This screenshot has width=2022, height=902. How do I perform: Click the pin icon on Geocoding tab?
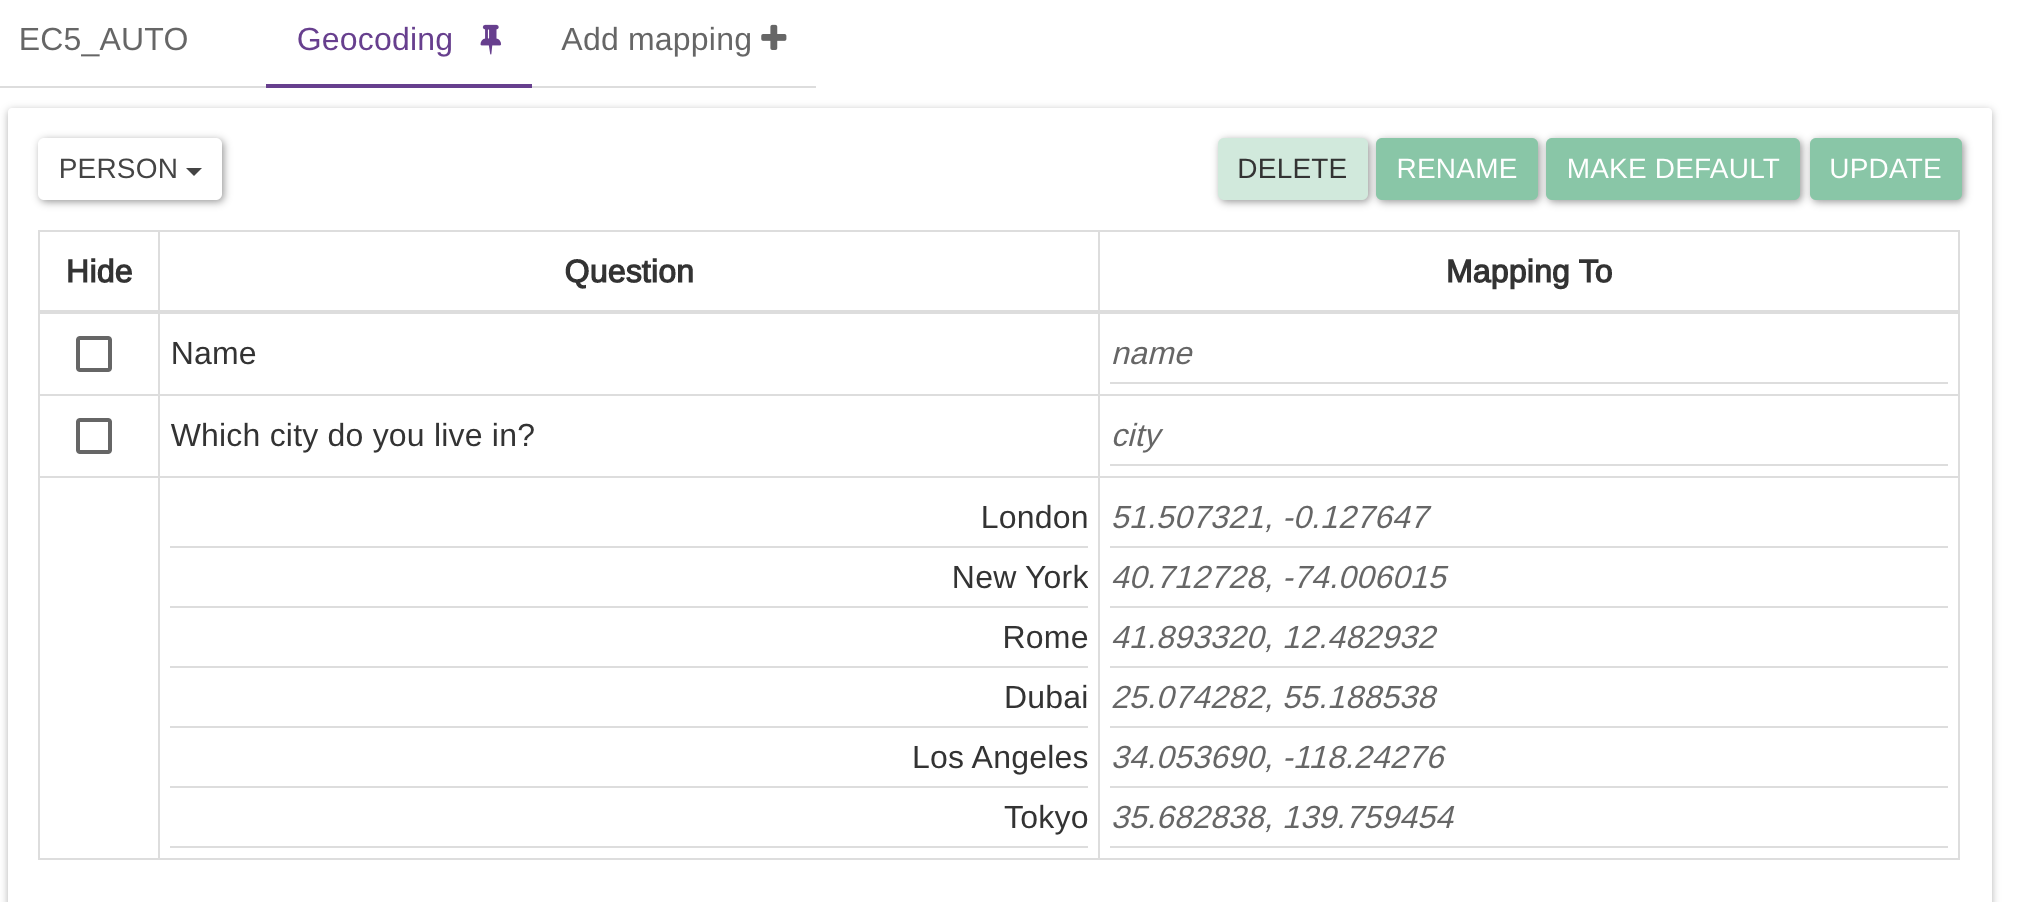tap(490, 39)
